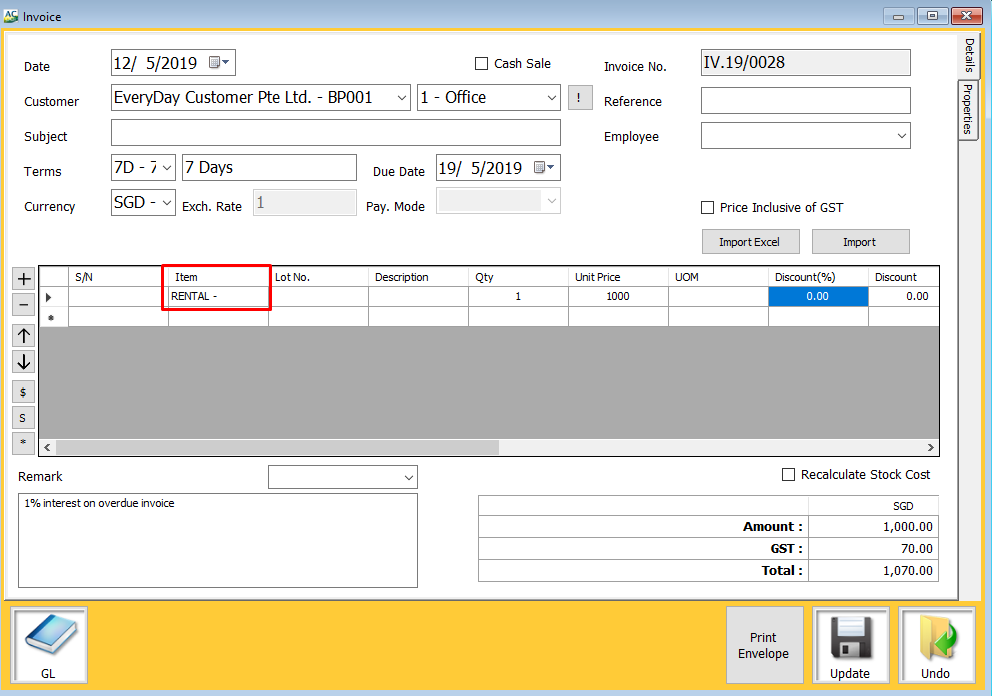This screenshot has width=992, height=696.
Task: Enable Price Inclusive of GST
Action: click(708, 208)
